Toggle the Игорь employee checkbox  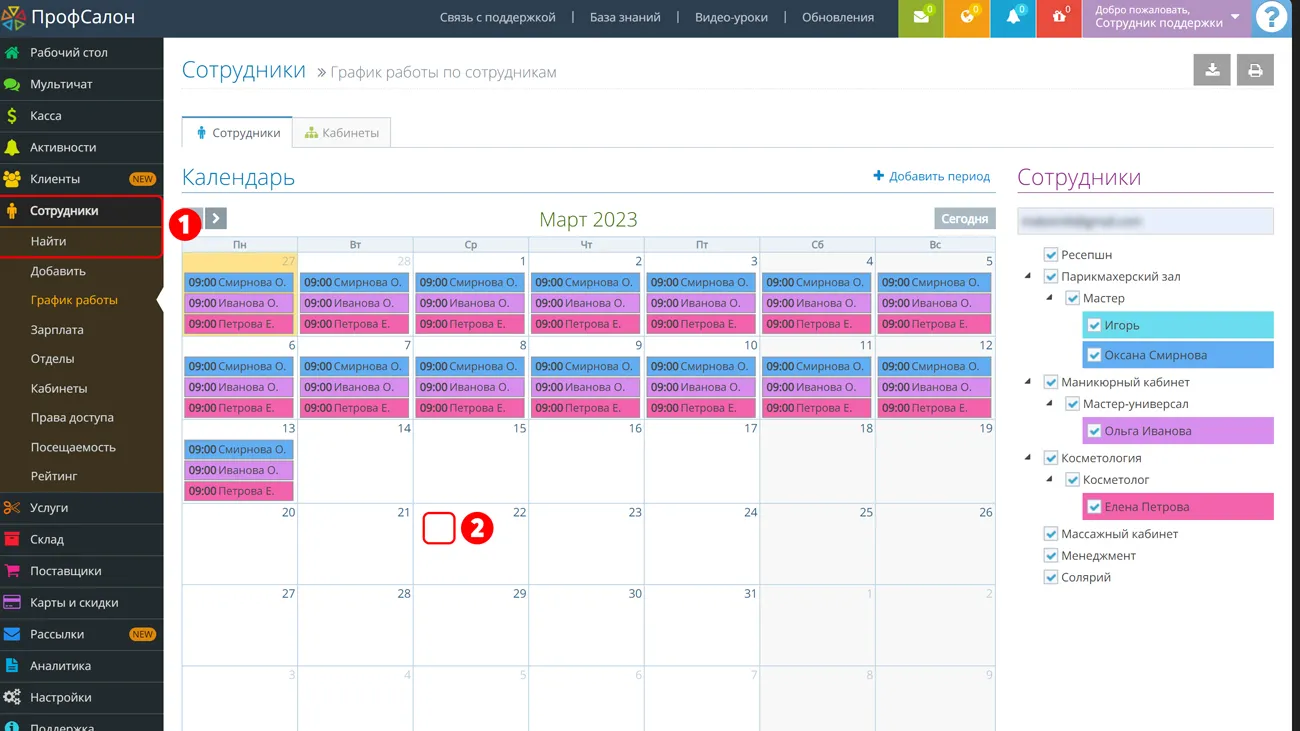(1094, 325)
